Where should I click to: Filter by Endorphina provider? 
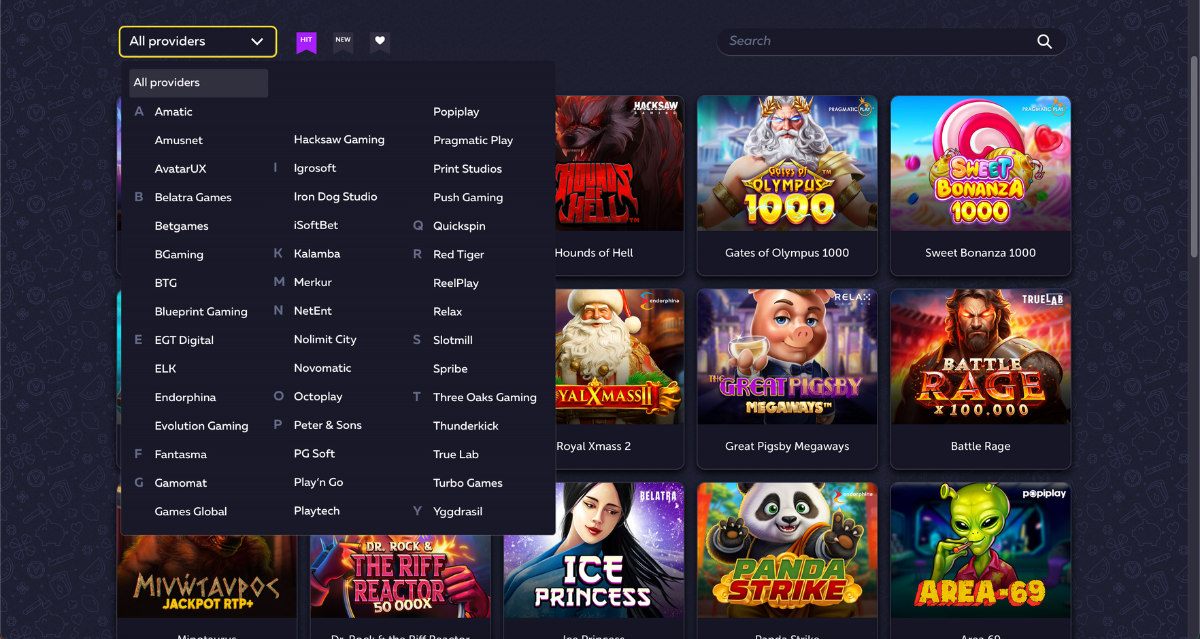click(x=185, y=397)
